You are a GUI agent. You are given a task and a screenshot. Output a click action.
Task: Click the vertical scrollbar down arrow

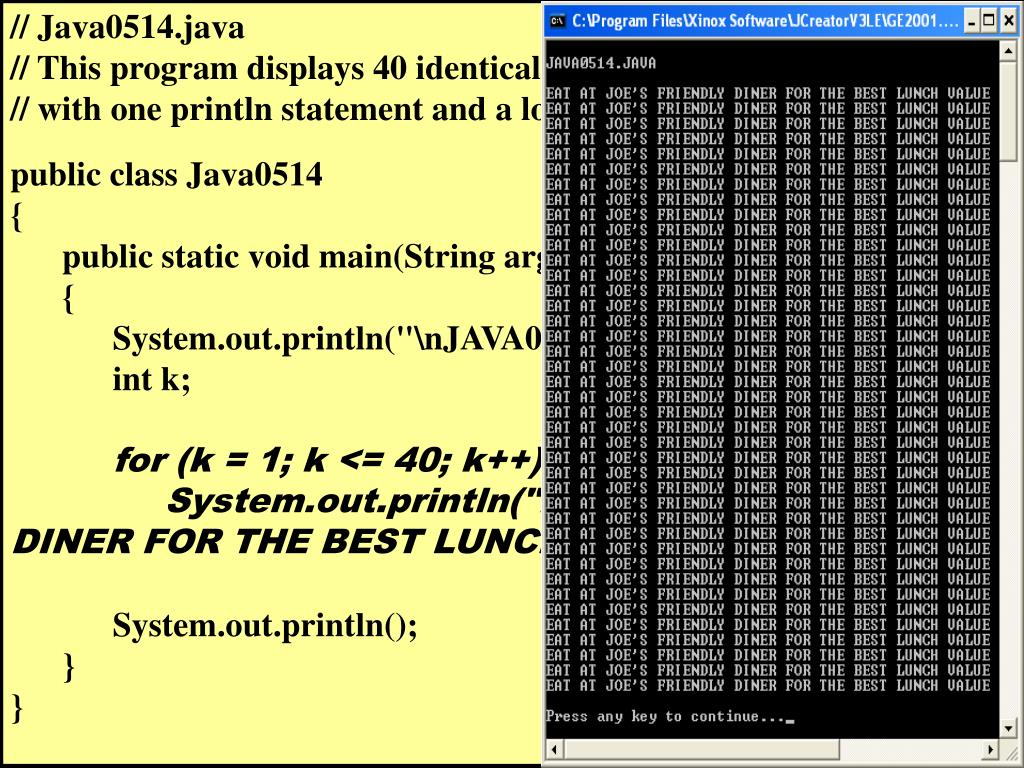tap(1008, 727)
